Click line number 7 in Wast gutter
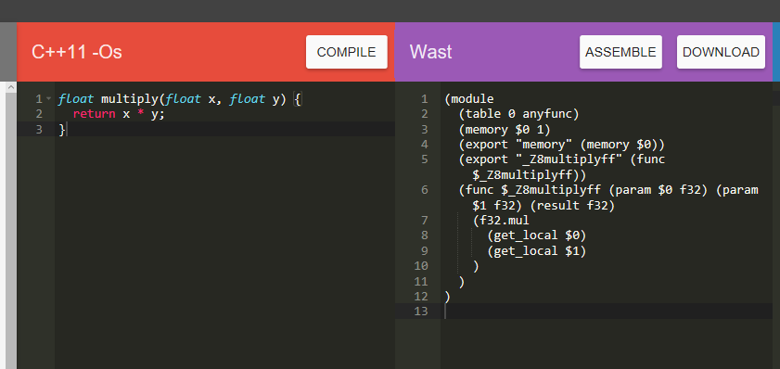This screenshot has width=780, height=369. 424,220
